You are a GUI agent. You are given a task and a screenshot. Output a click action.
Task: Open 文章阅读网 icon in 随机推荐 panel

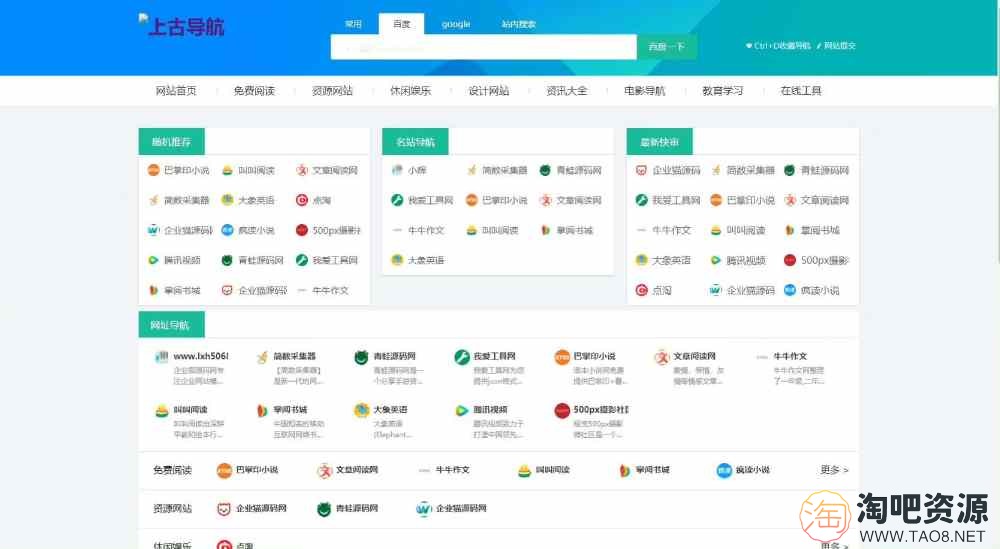pos(302,170)
